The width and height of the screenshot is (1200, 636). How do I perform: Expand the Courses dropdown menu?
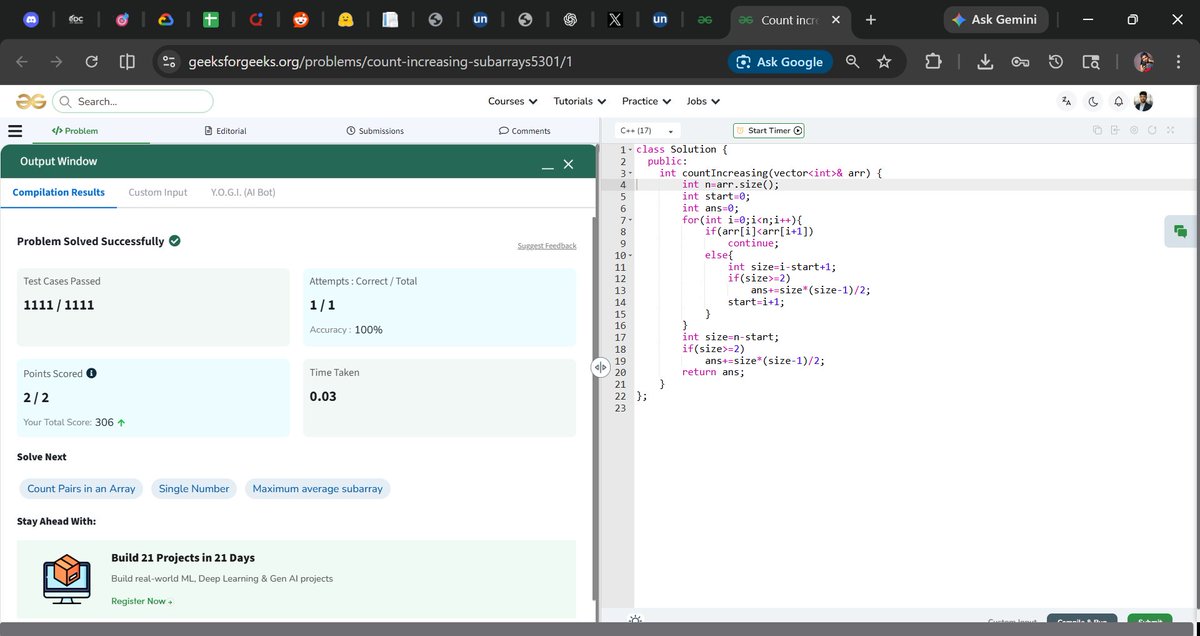512,101
